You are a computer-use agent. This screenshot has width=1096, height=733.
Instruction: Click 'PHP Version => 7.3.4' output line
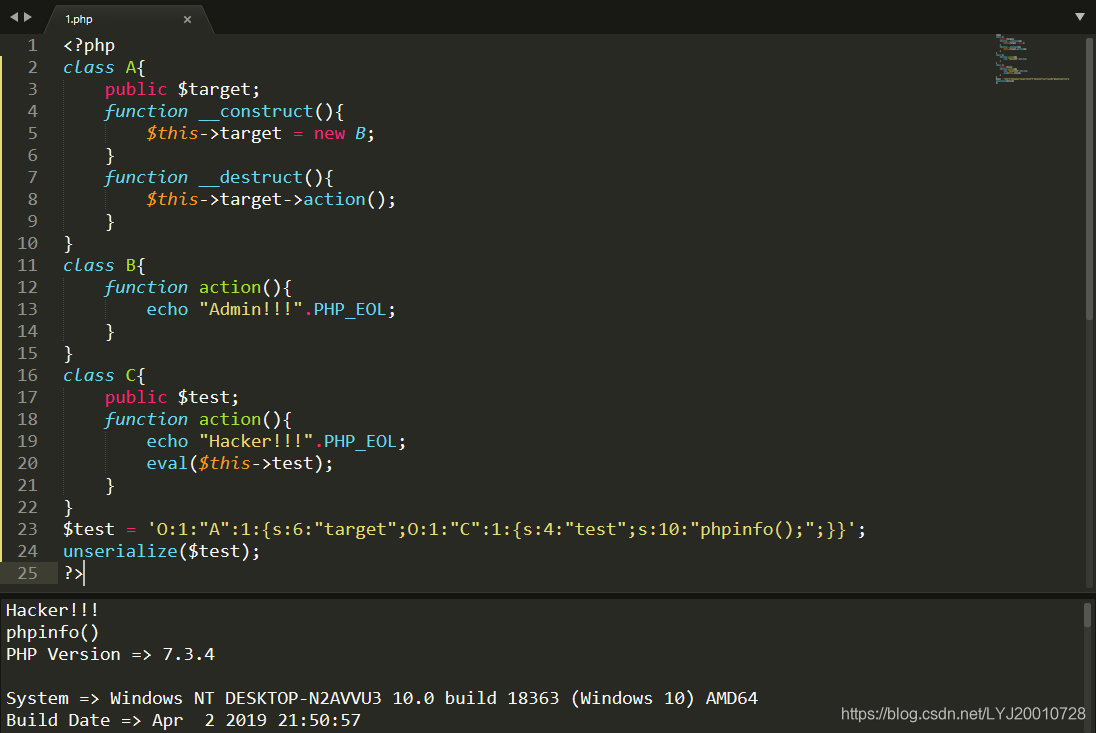tap(110, 655)
